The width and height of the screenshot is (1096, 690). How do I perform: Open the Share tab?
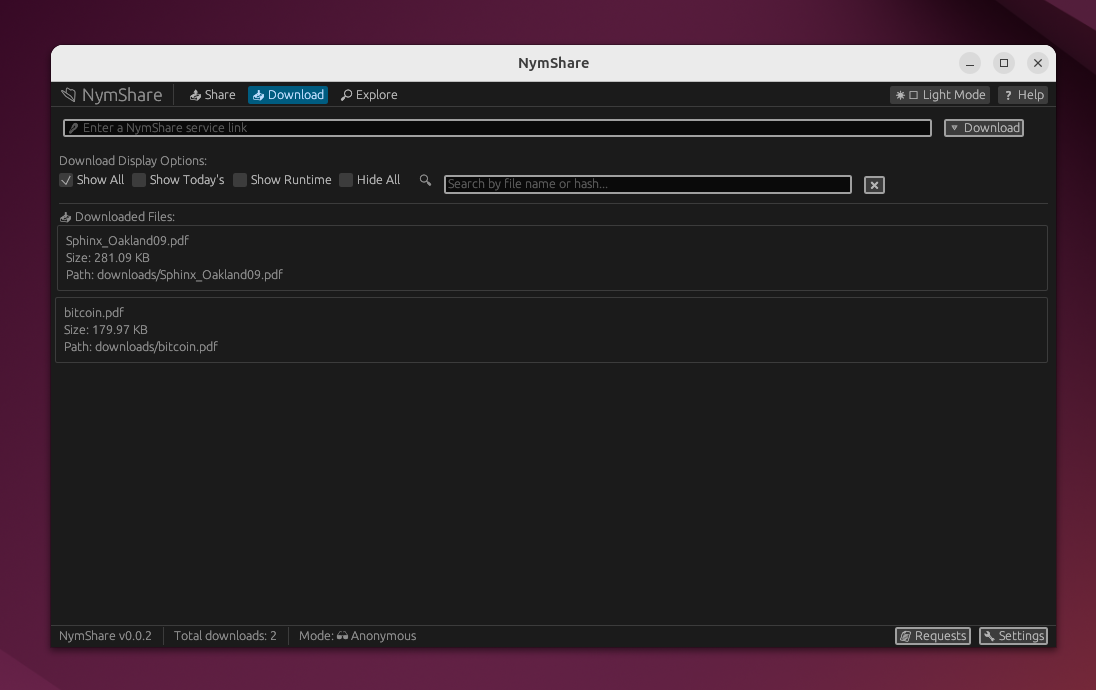click(x=212, y=94)
